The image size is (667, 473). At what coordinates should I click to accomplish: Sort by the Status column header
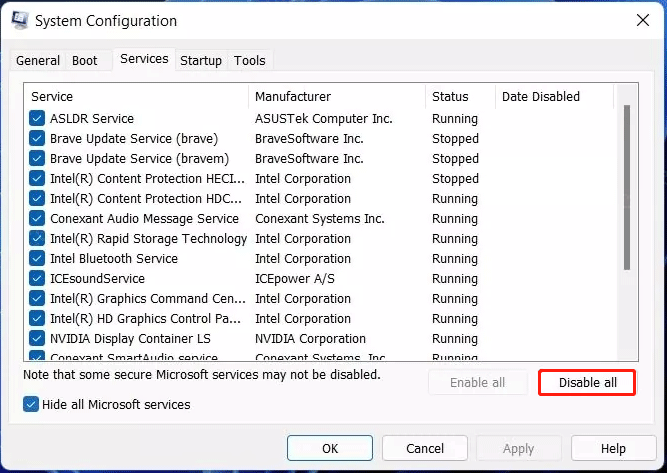[x=460, y=97]
